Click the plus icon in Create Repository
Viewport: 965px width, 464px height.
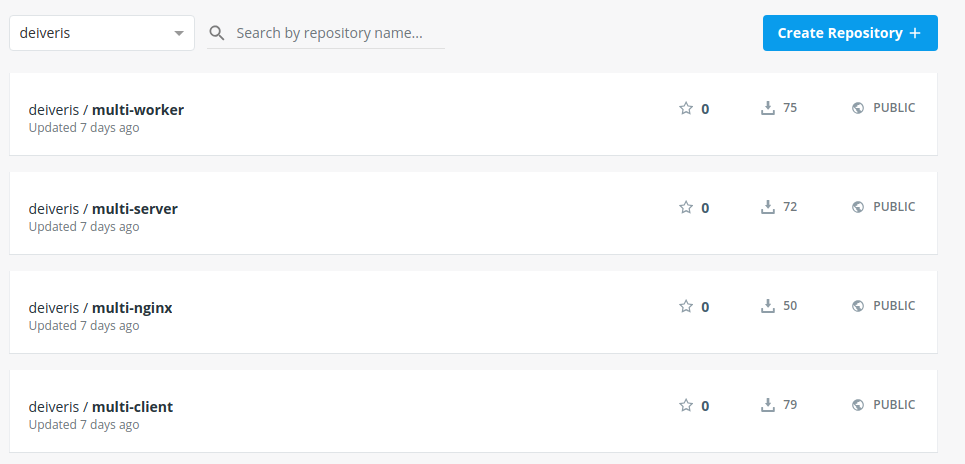click(x=915, y=33)
